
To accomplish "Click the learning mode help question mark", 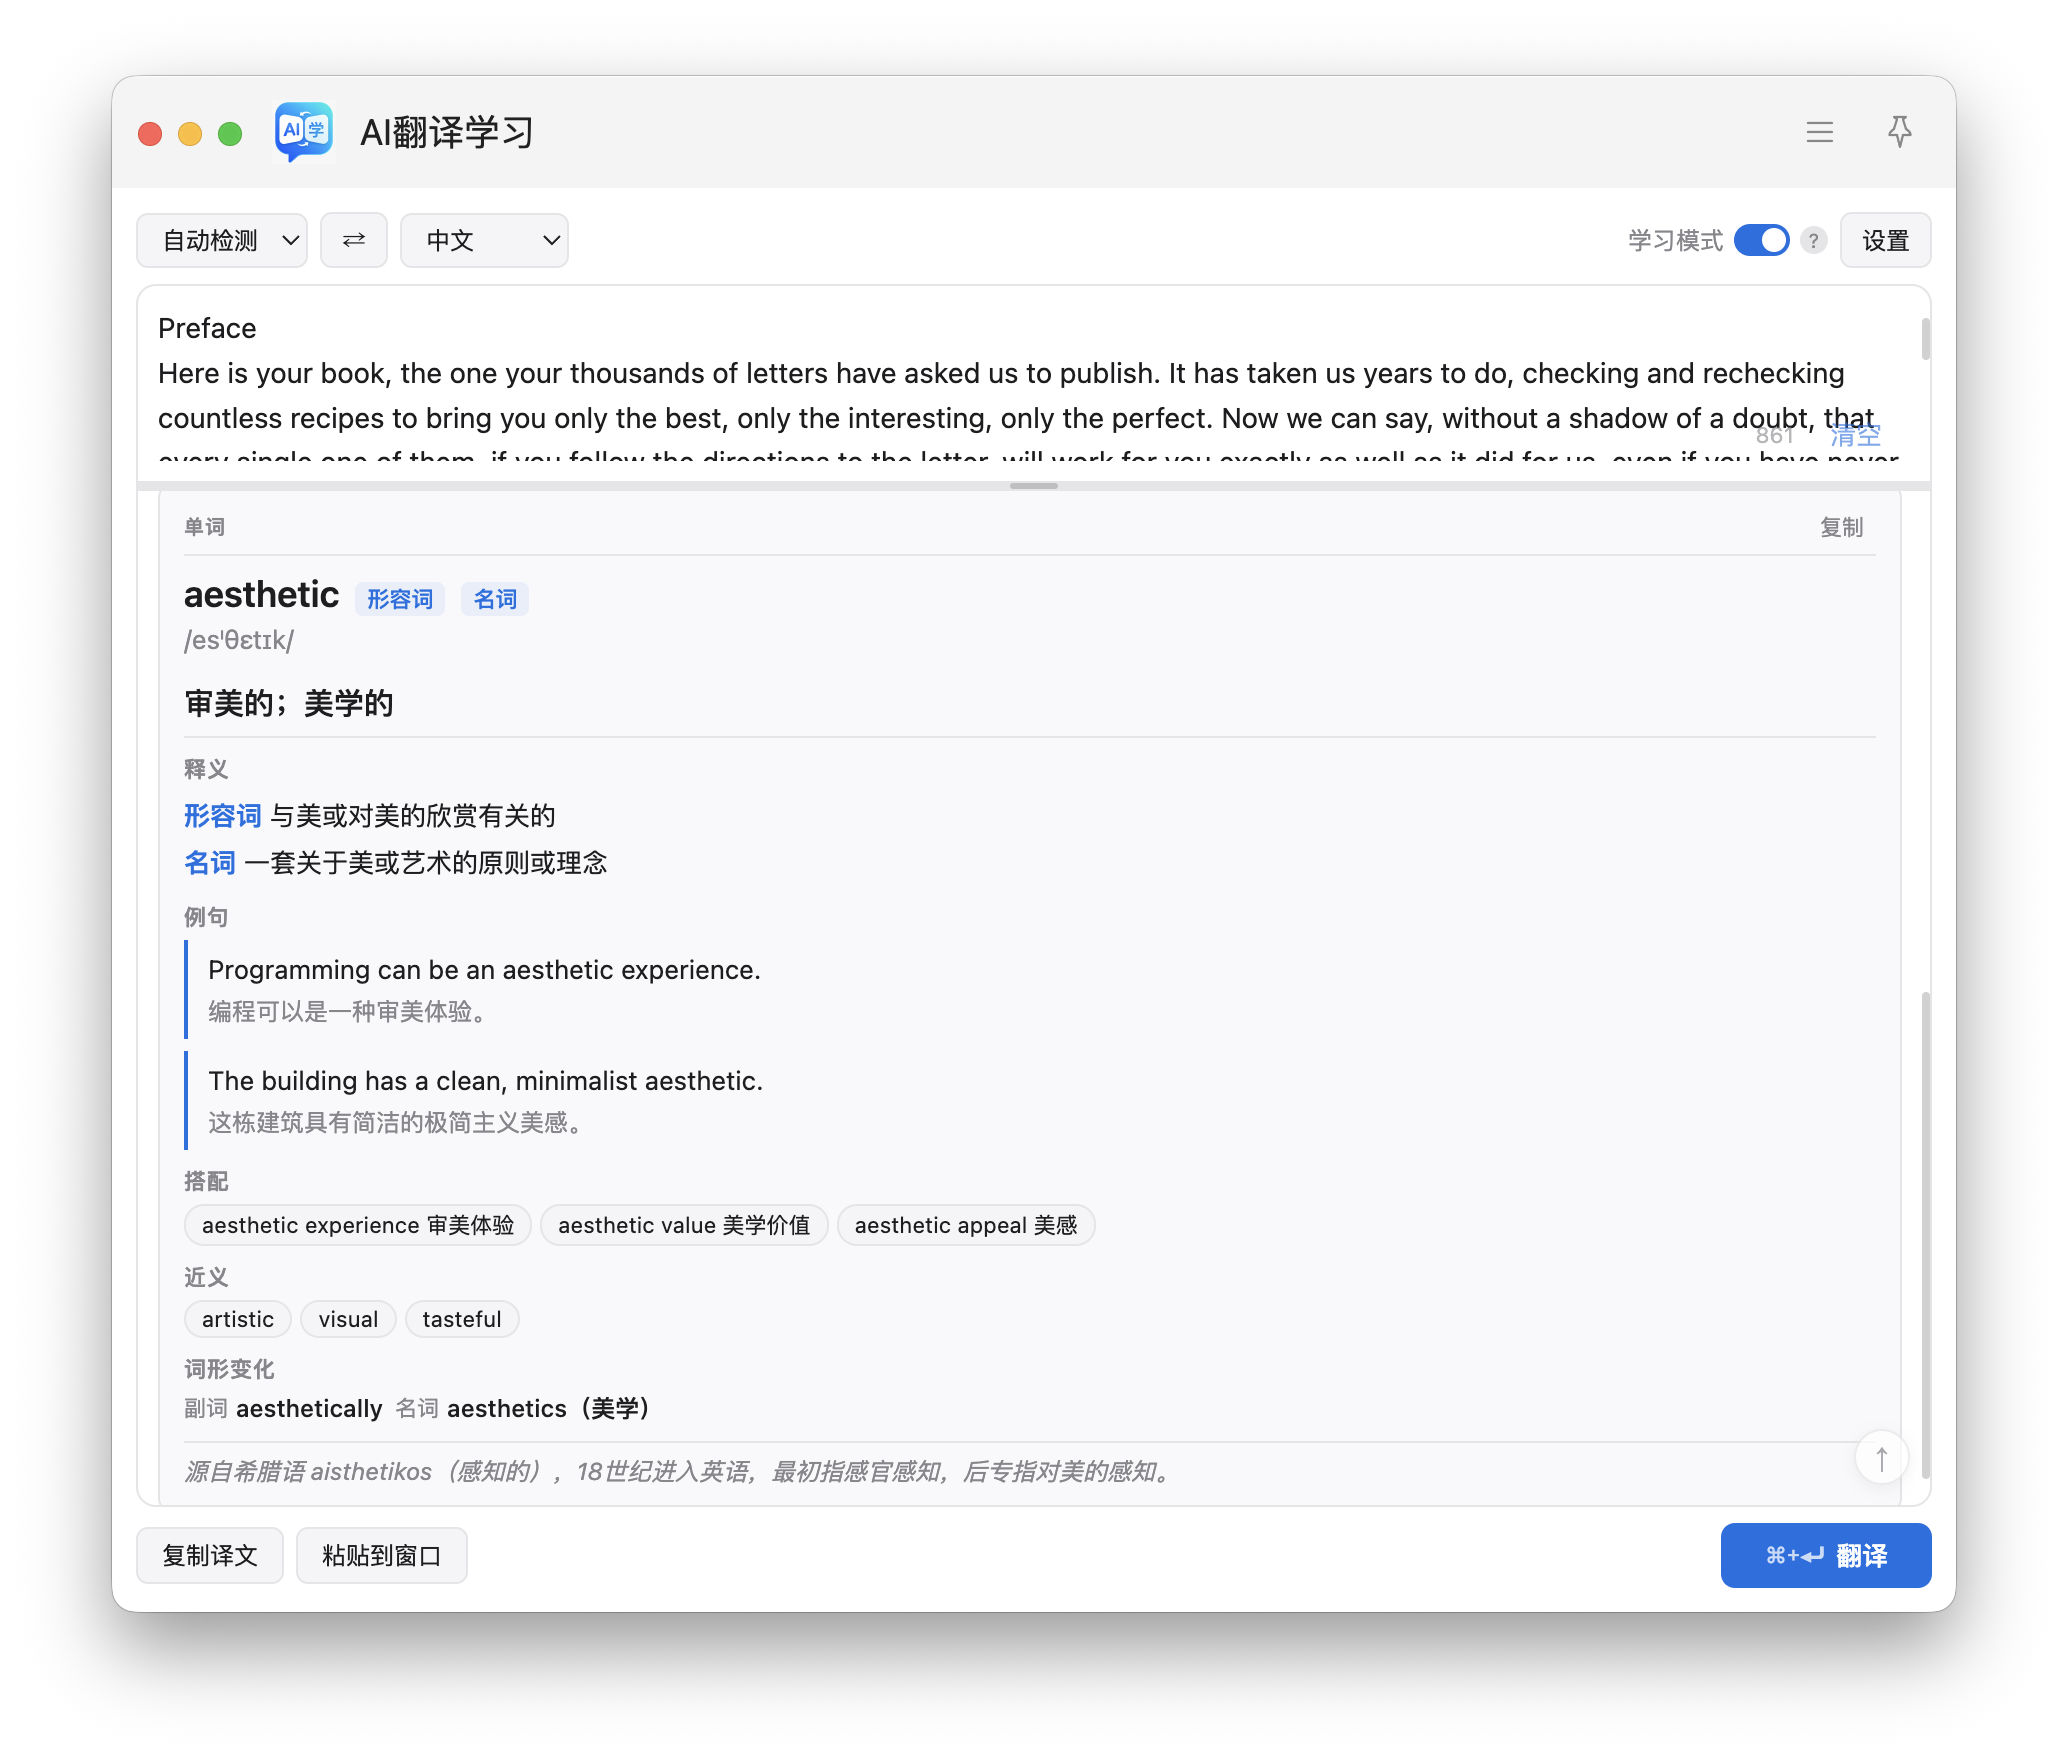I will (1813, 240).
